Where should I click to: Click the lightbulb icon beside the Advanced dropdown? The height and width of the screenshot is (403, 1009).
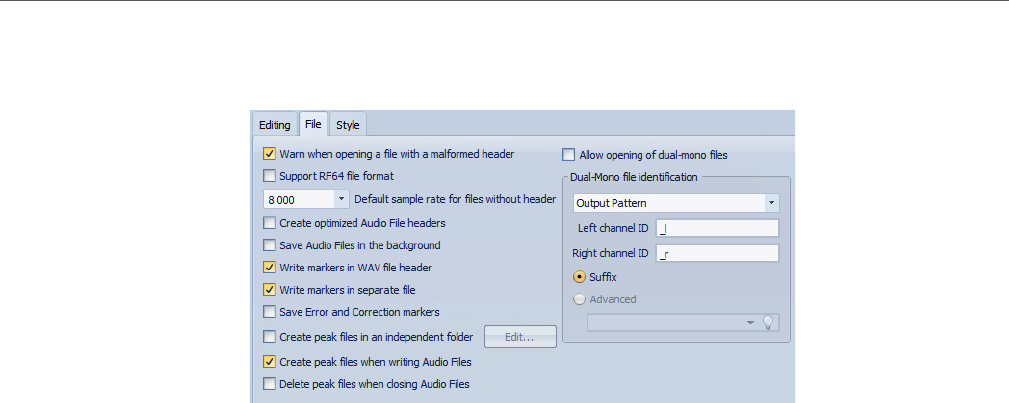(769, 322)
